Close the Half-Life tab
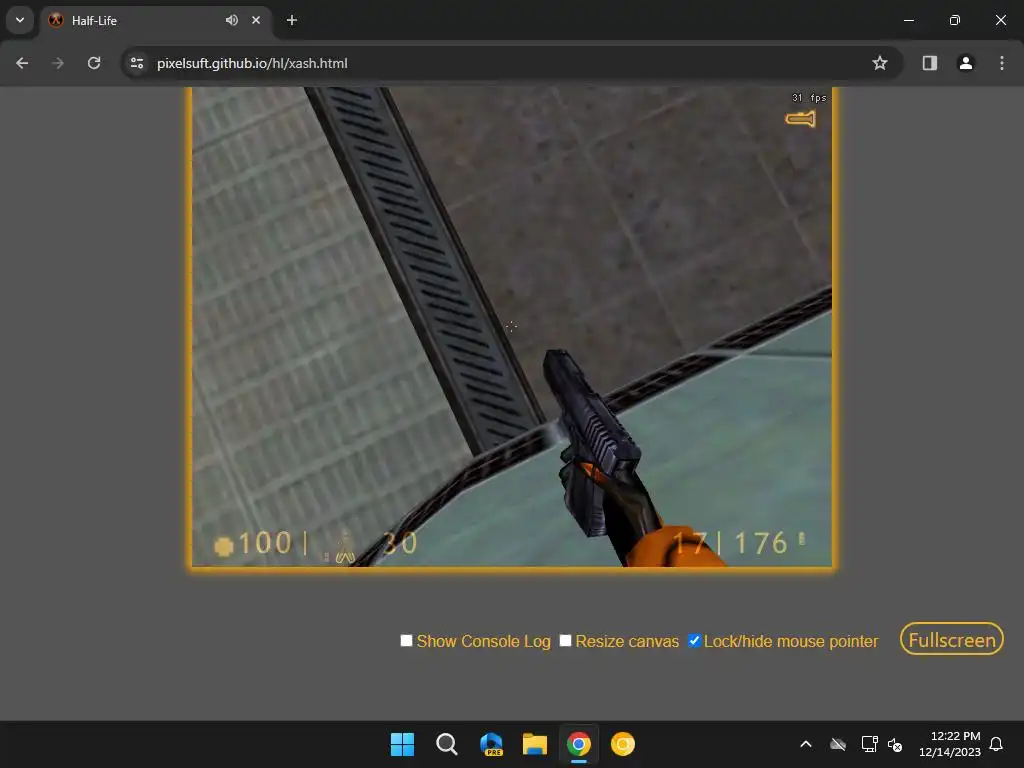 pos(256,20)
